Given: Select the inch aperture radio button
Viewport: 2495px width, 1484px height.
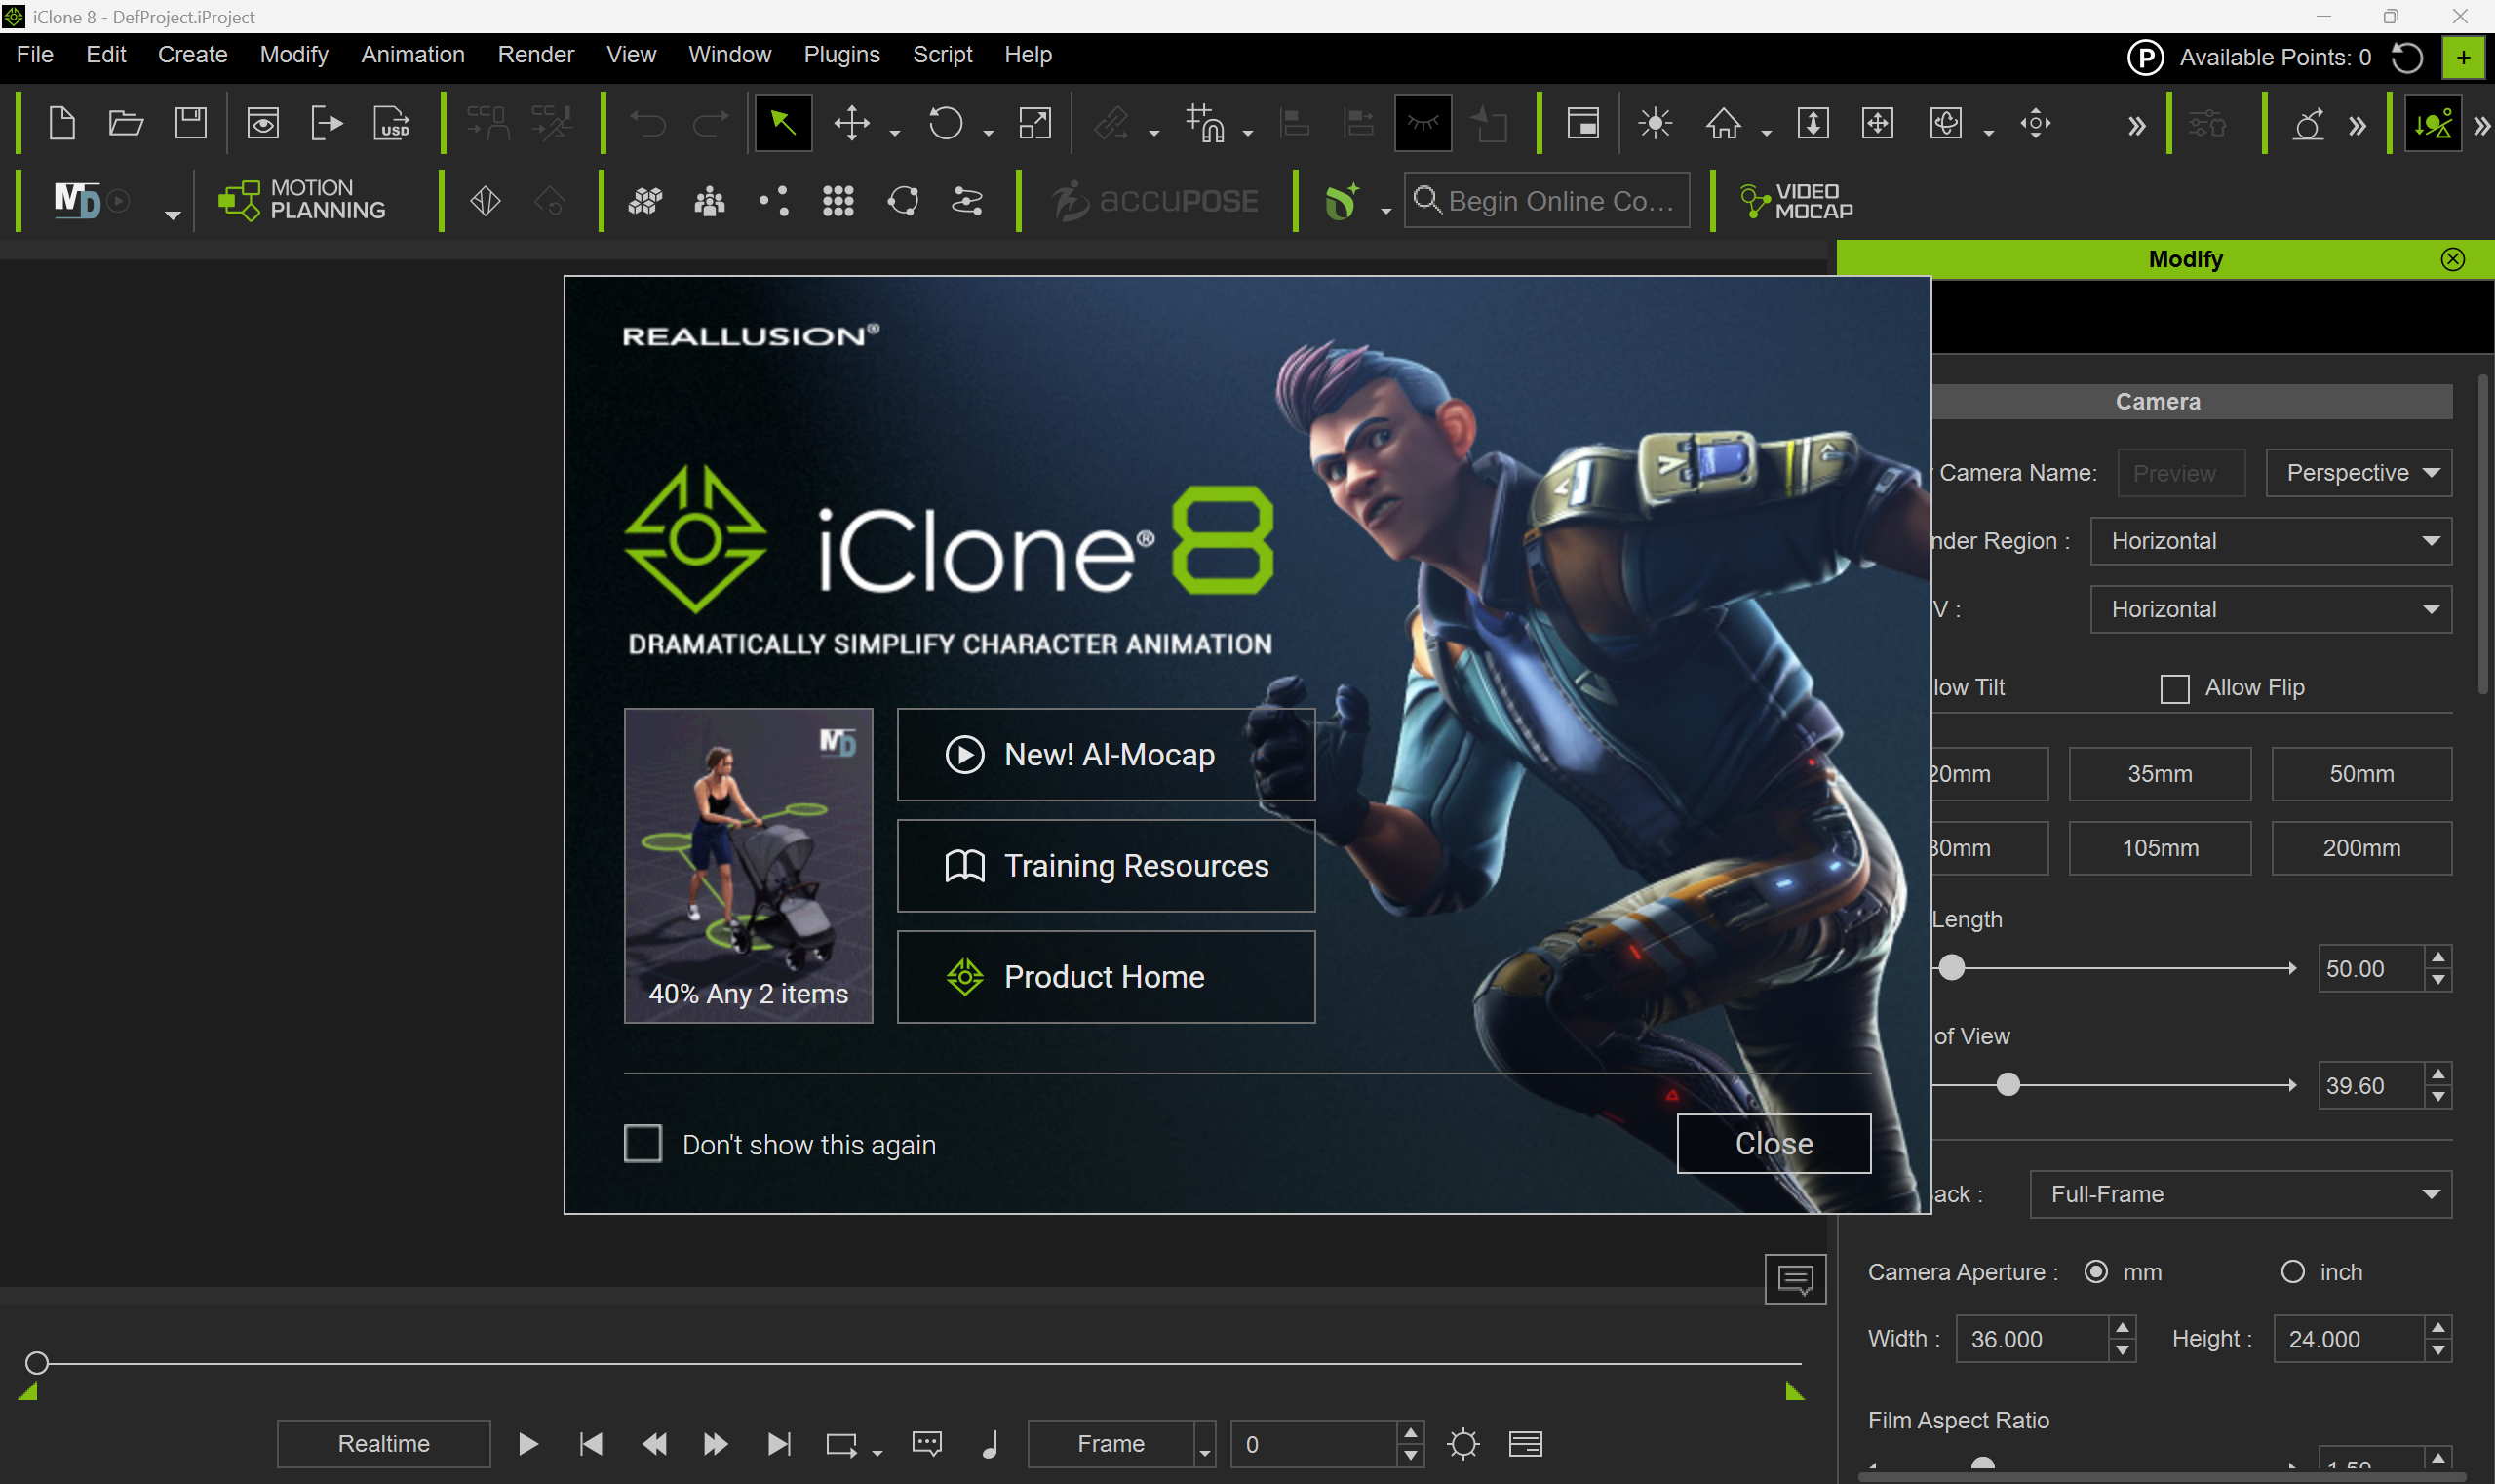Looking at the screenshot, I should 2293,1272.
